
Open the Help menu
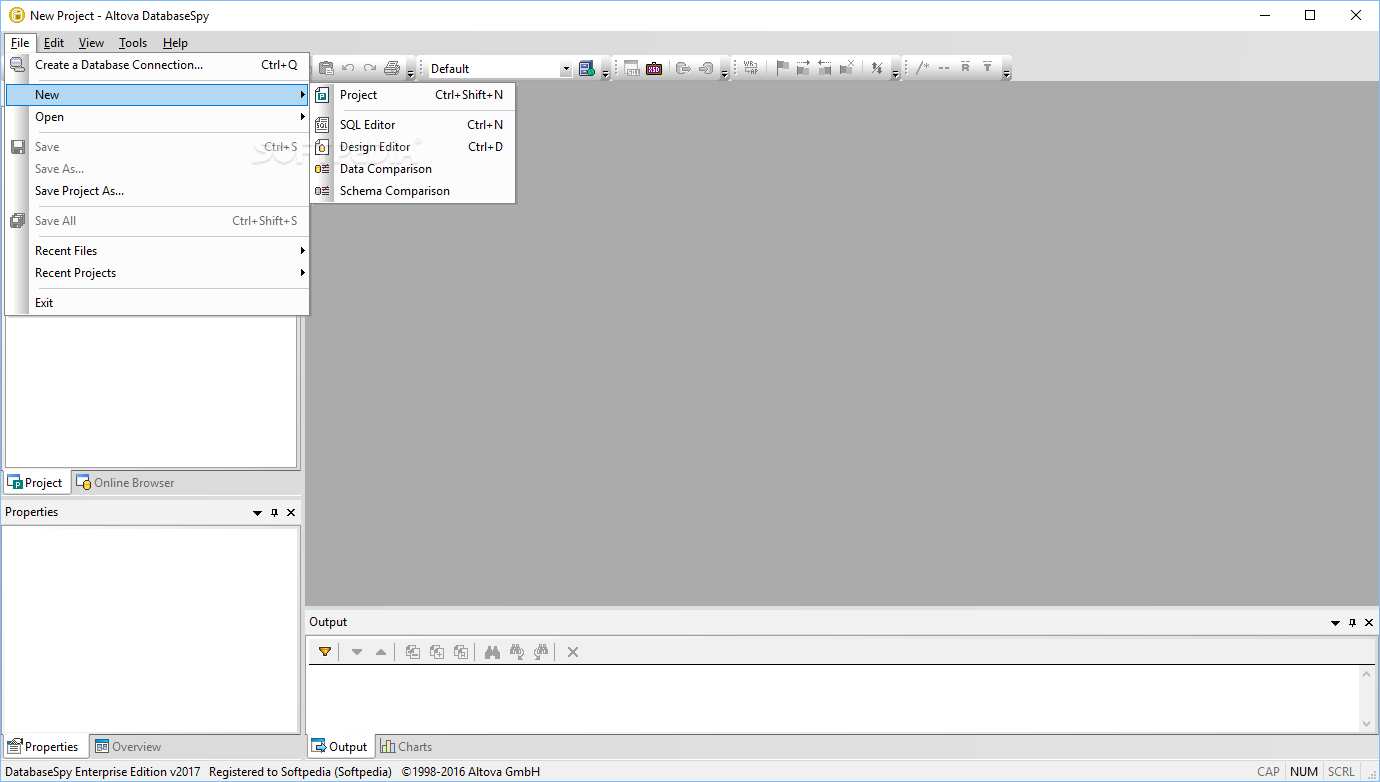(x=175, y=43)
